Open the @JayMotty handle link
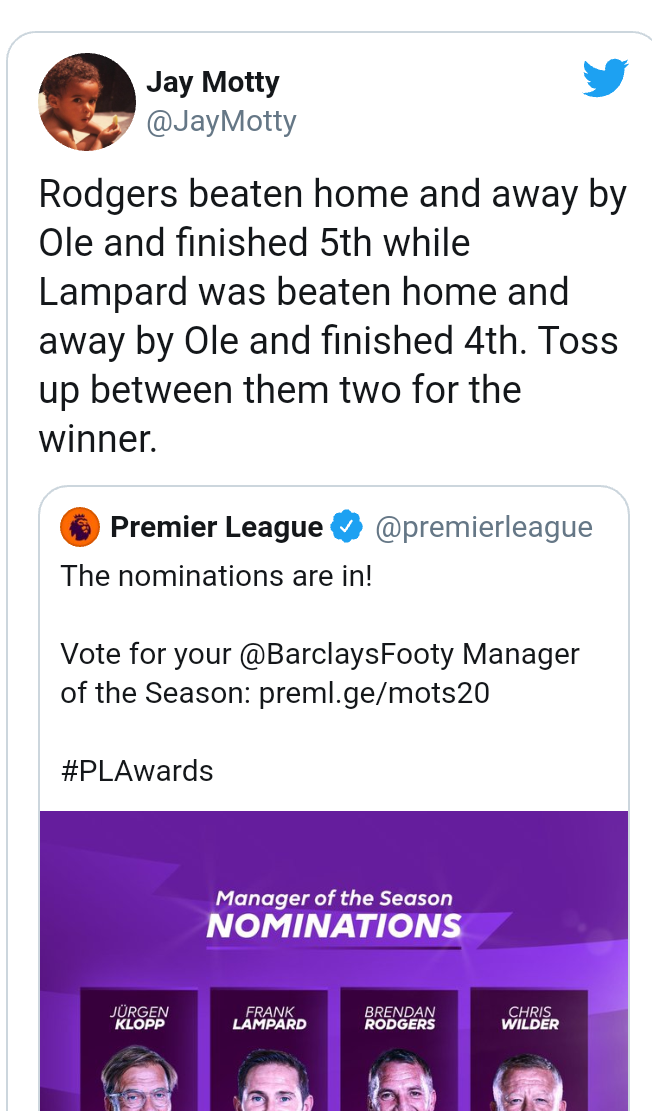This screenshot has height=1111, width=652. pos(221,121)
